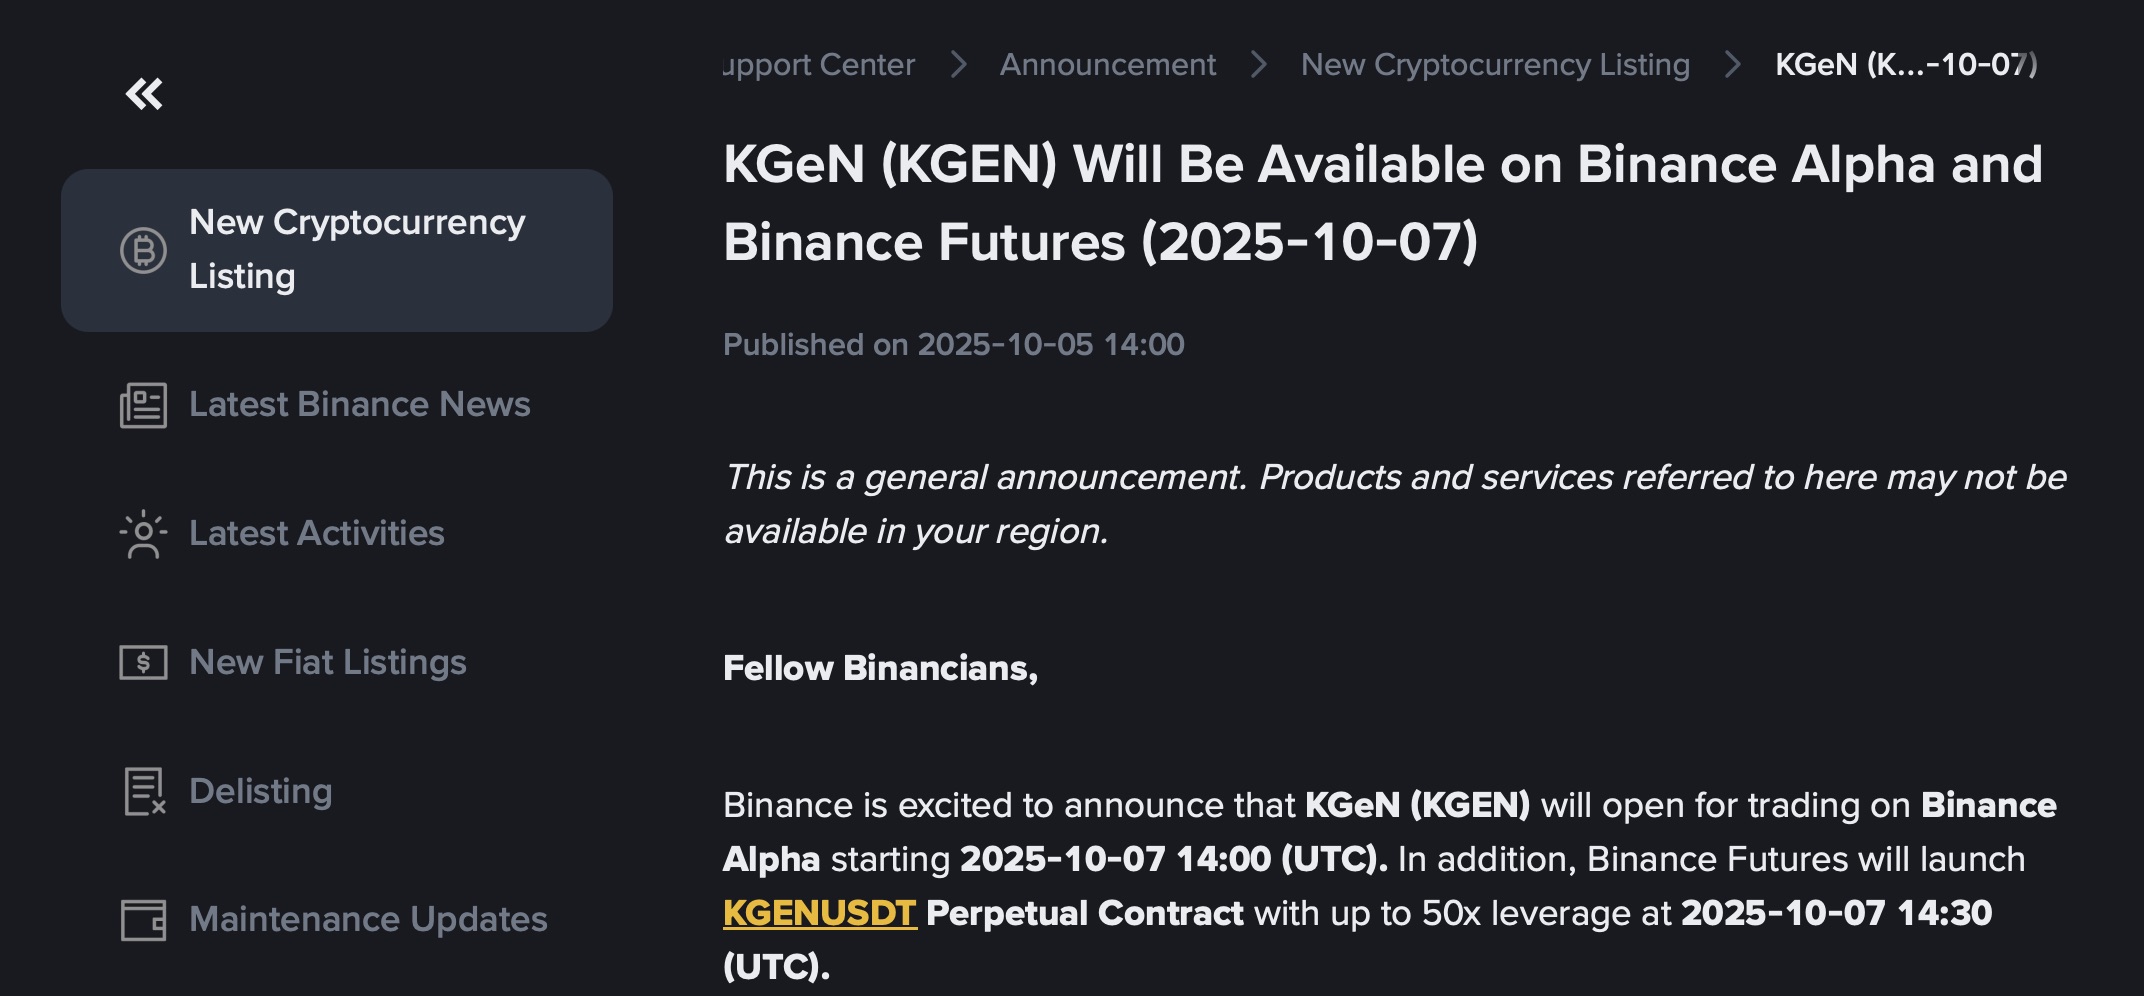Collapse the sidebar with double-chevron icon
This screenshot has height=996, width=2144.
click(144, 94)
